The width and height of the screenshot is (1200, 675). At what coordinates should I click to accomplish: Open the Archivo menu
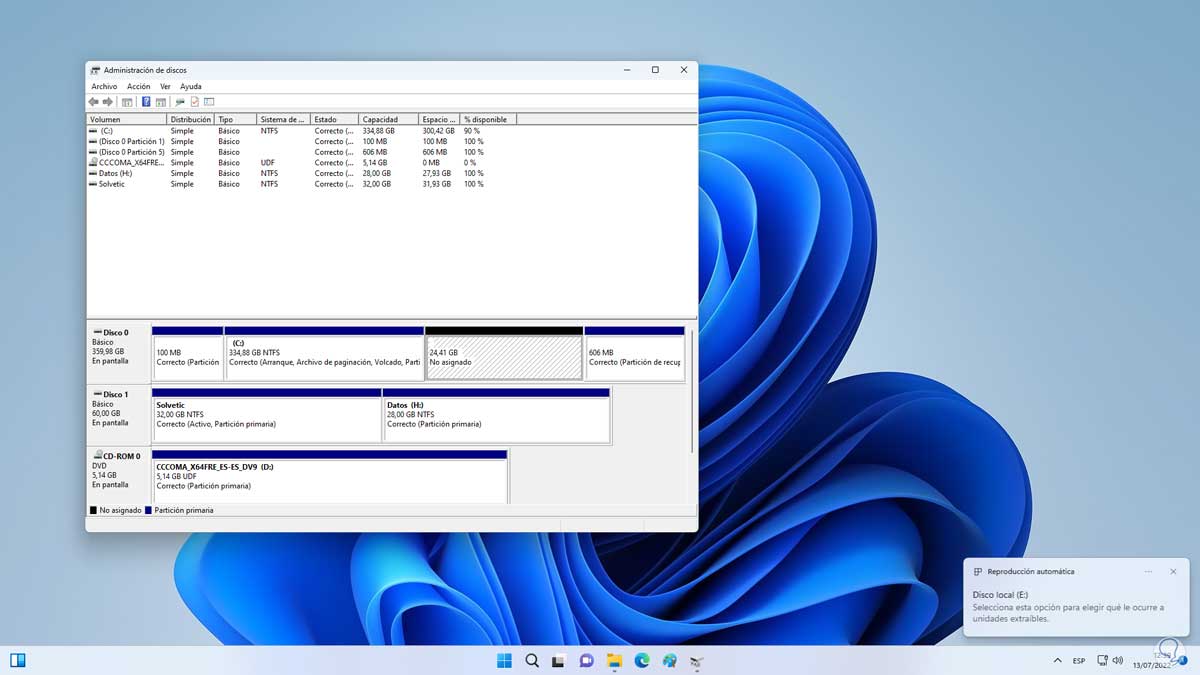pyautogui.click(x=104, y=87)
